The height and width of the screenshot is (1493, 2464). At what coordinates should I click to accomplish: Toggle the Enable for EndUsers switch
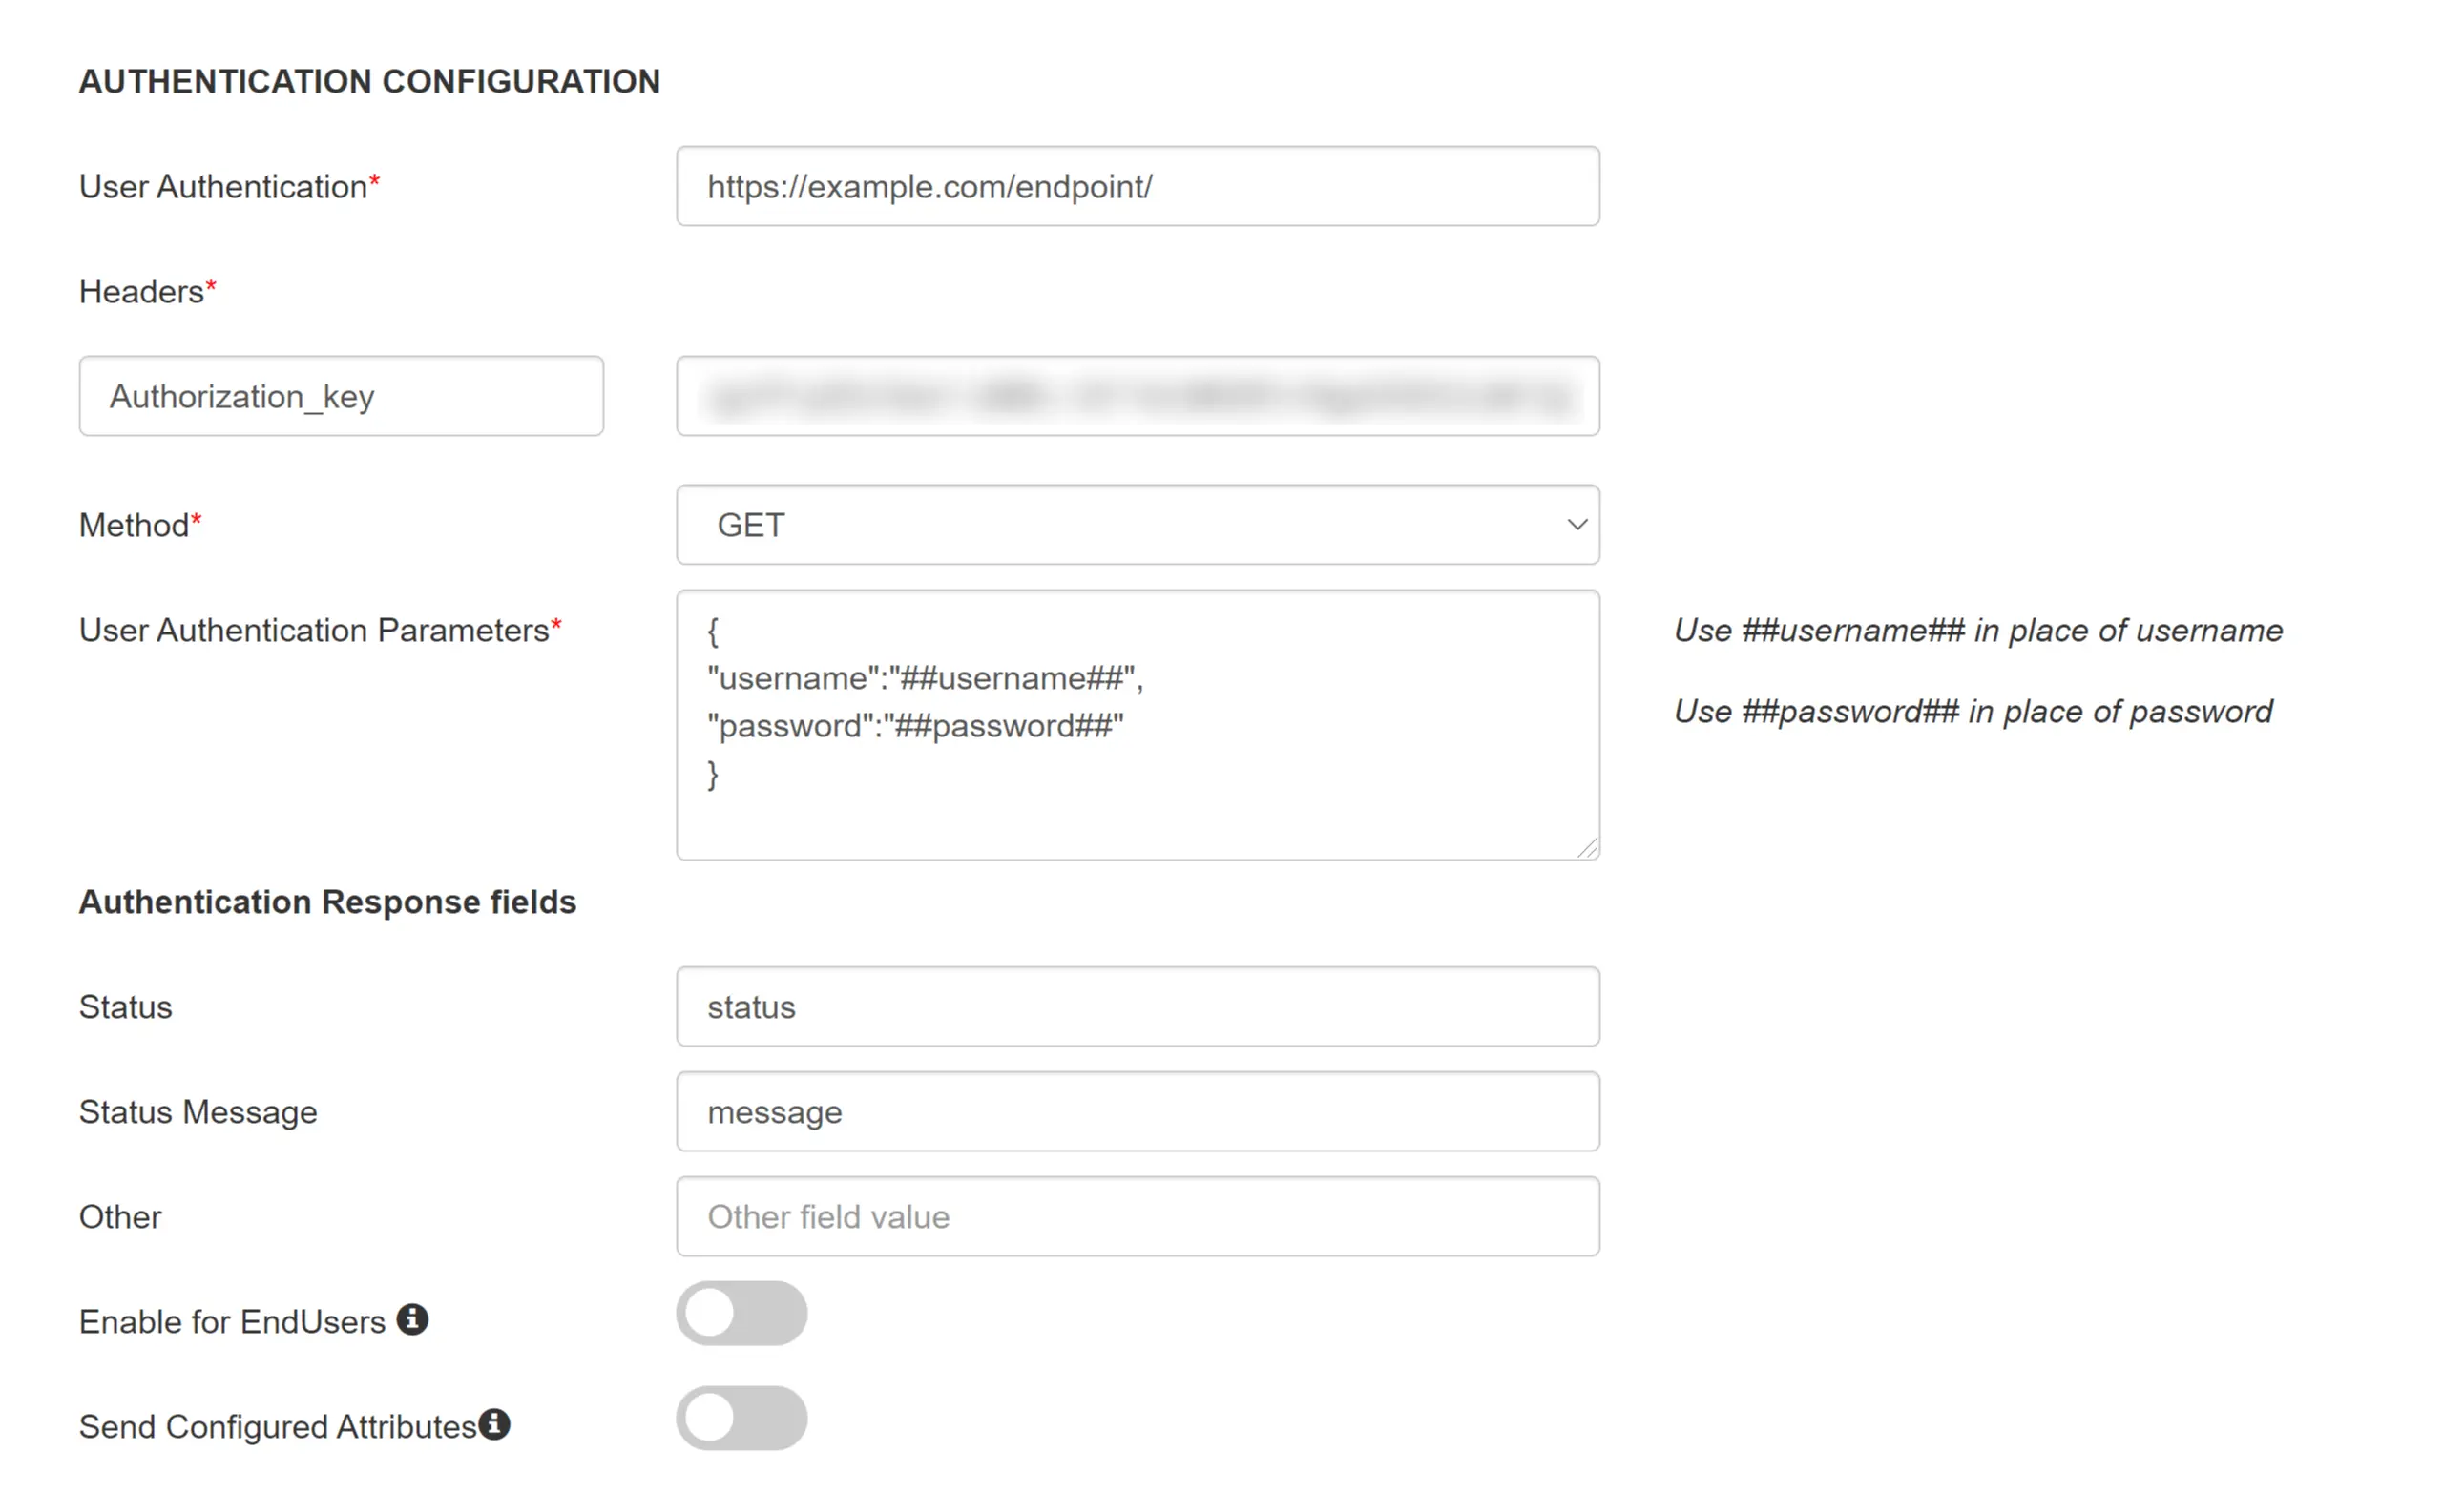(742, 1316)
